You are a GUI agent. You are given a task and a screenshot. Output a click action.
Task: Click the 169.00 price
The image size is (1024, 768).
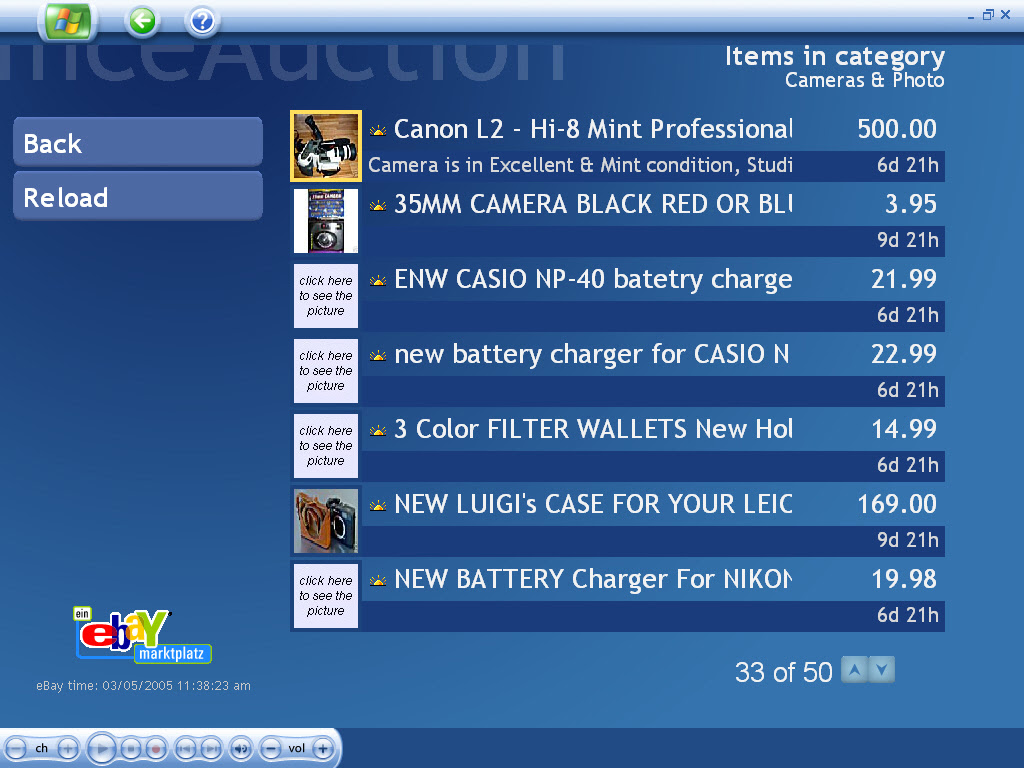point(897,504)
